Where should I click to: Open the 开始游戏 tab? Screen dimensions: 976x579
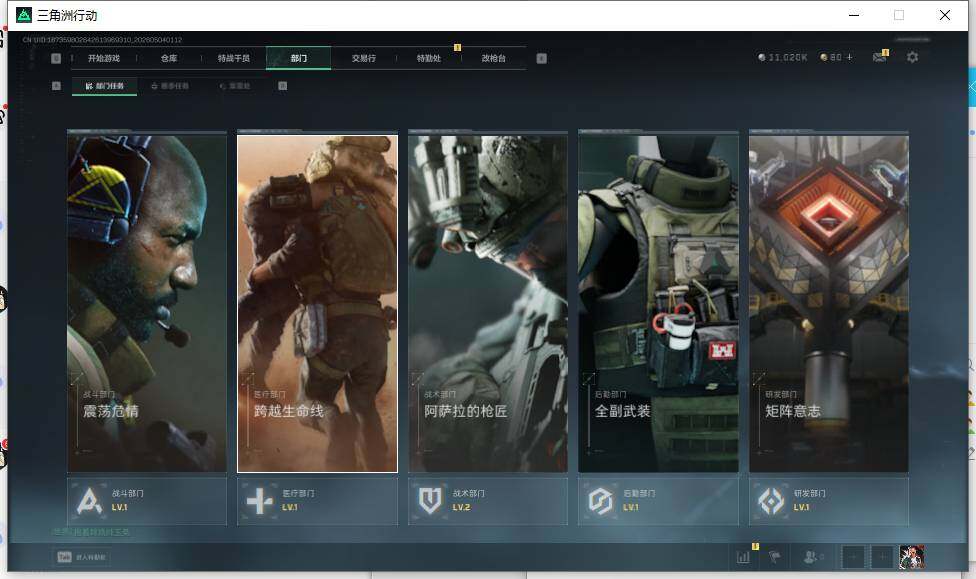(x=103, y=58)
